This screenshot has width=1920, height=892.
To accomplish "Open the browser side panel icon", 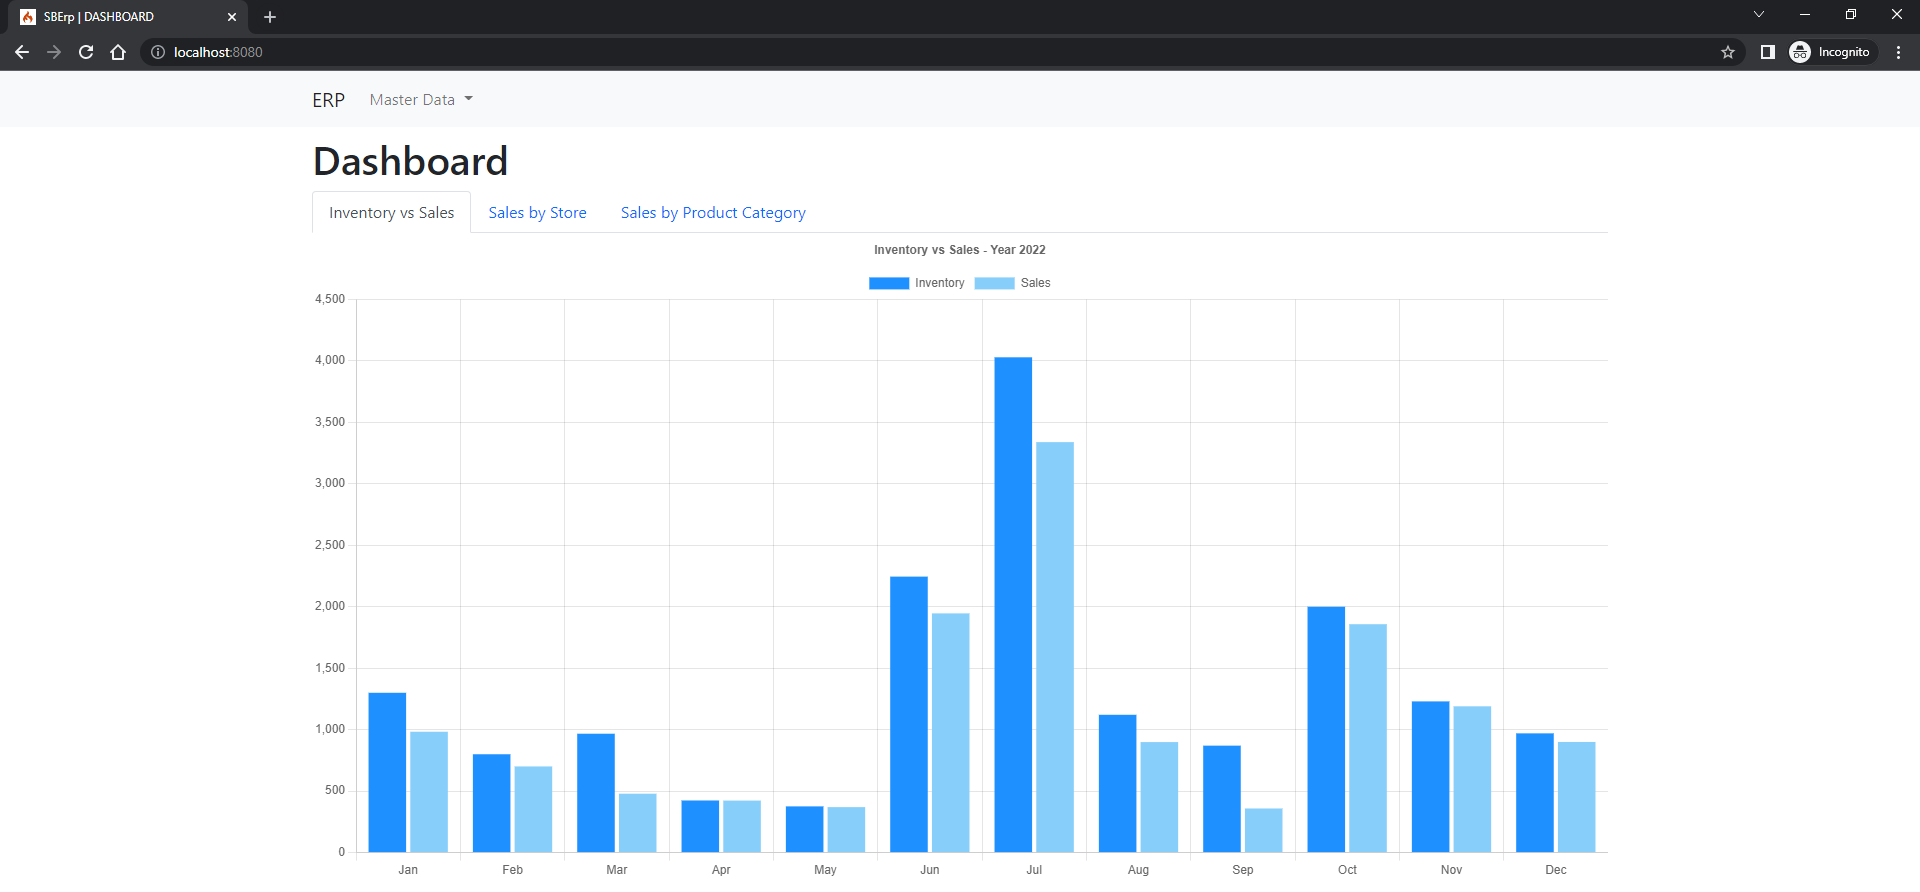I will [x=1768, y=52].
